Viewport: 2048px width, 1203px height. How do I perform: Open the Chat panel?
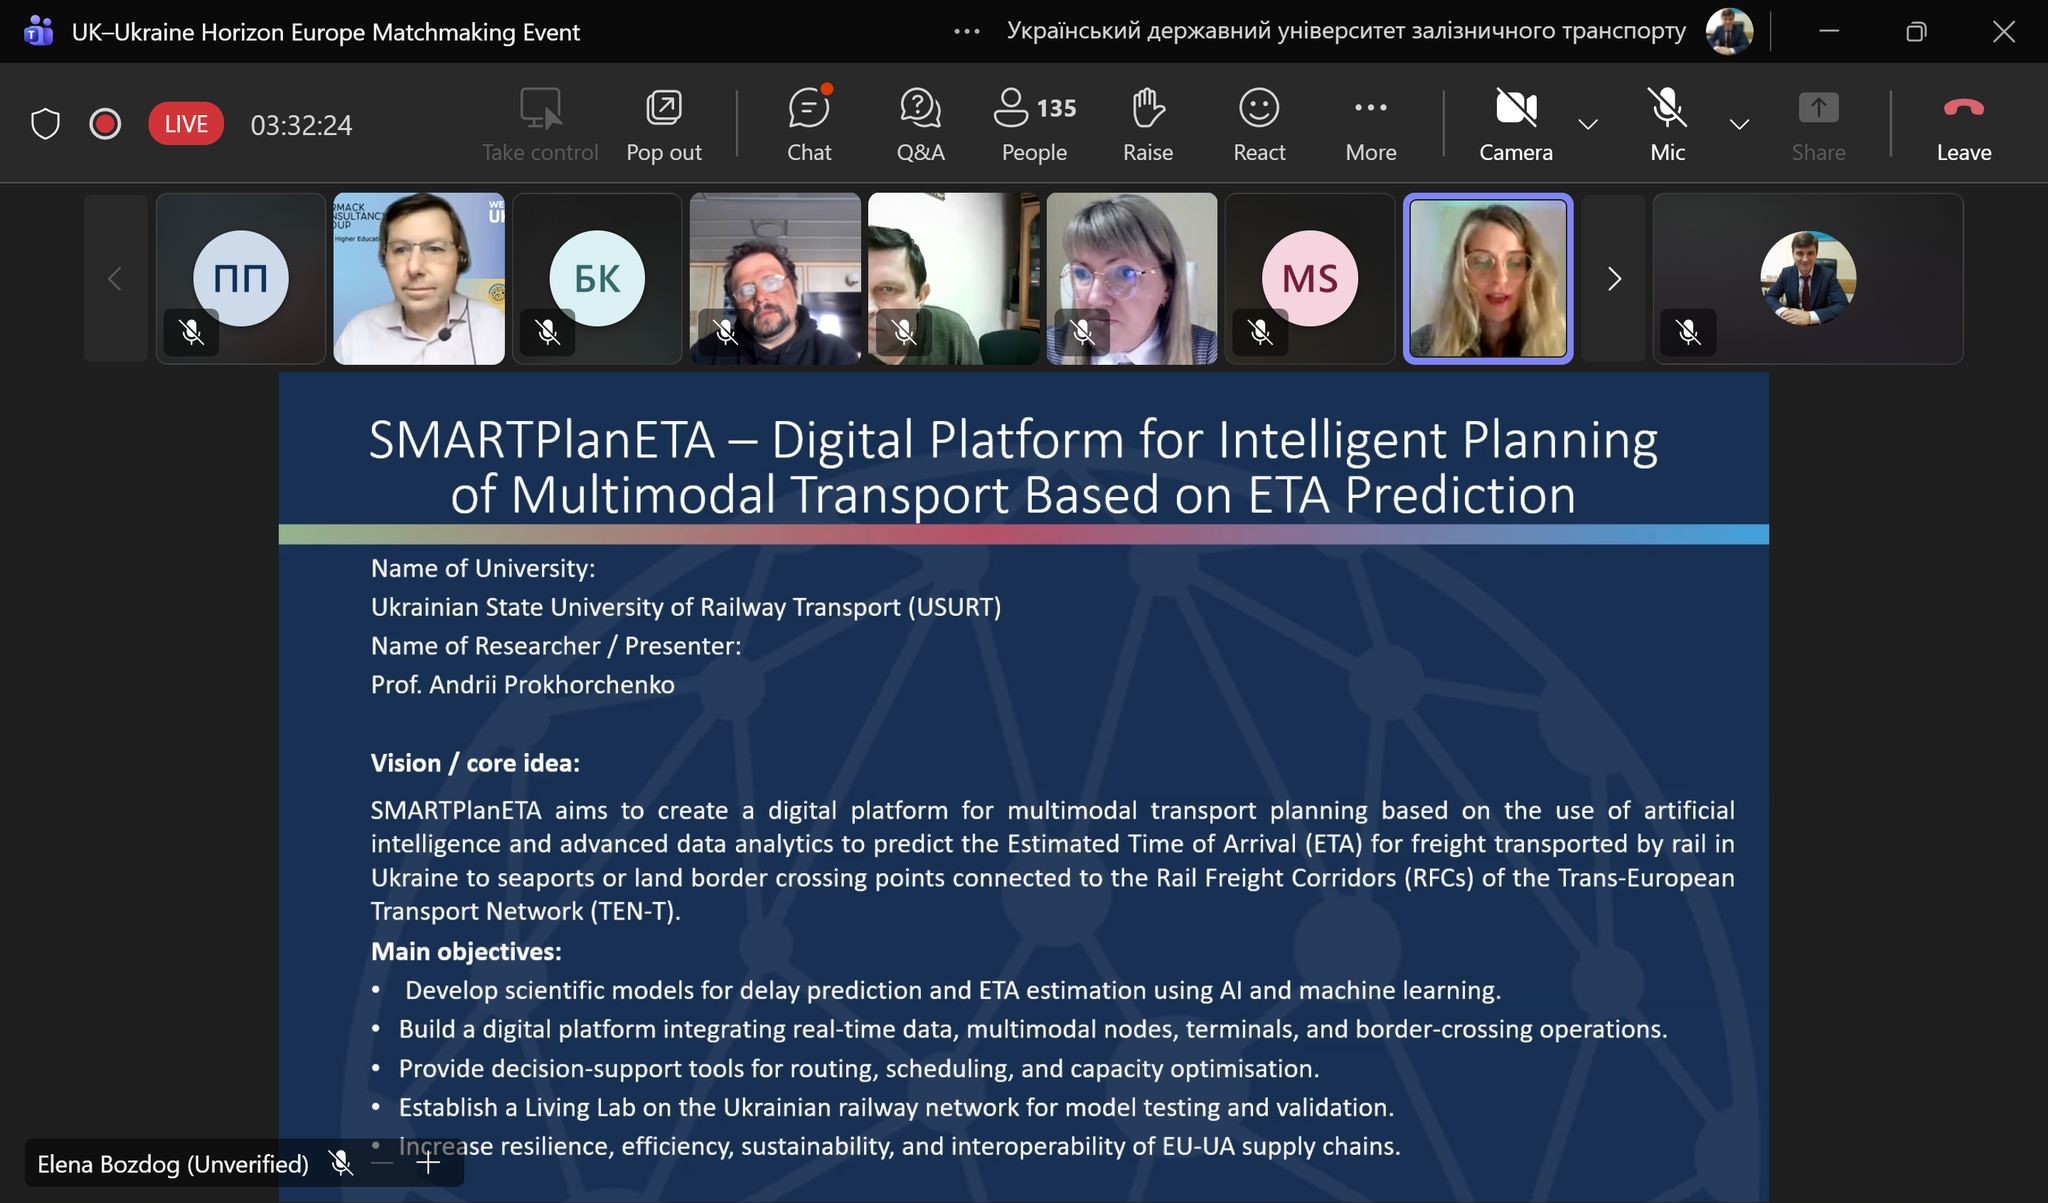click(808, 124)
